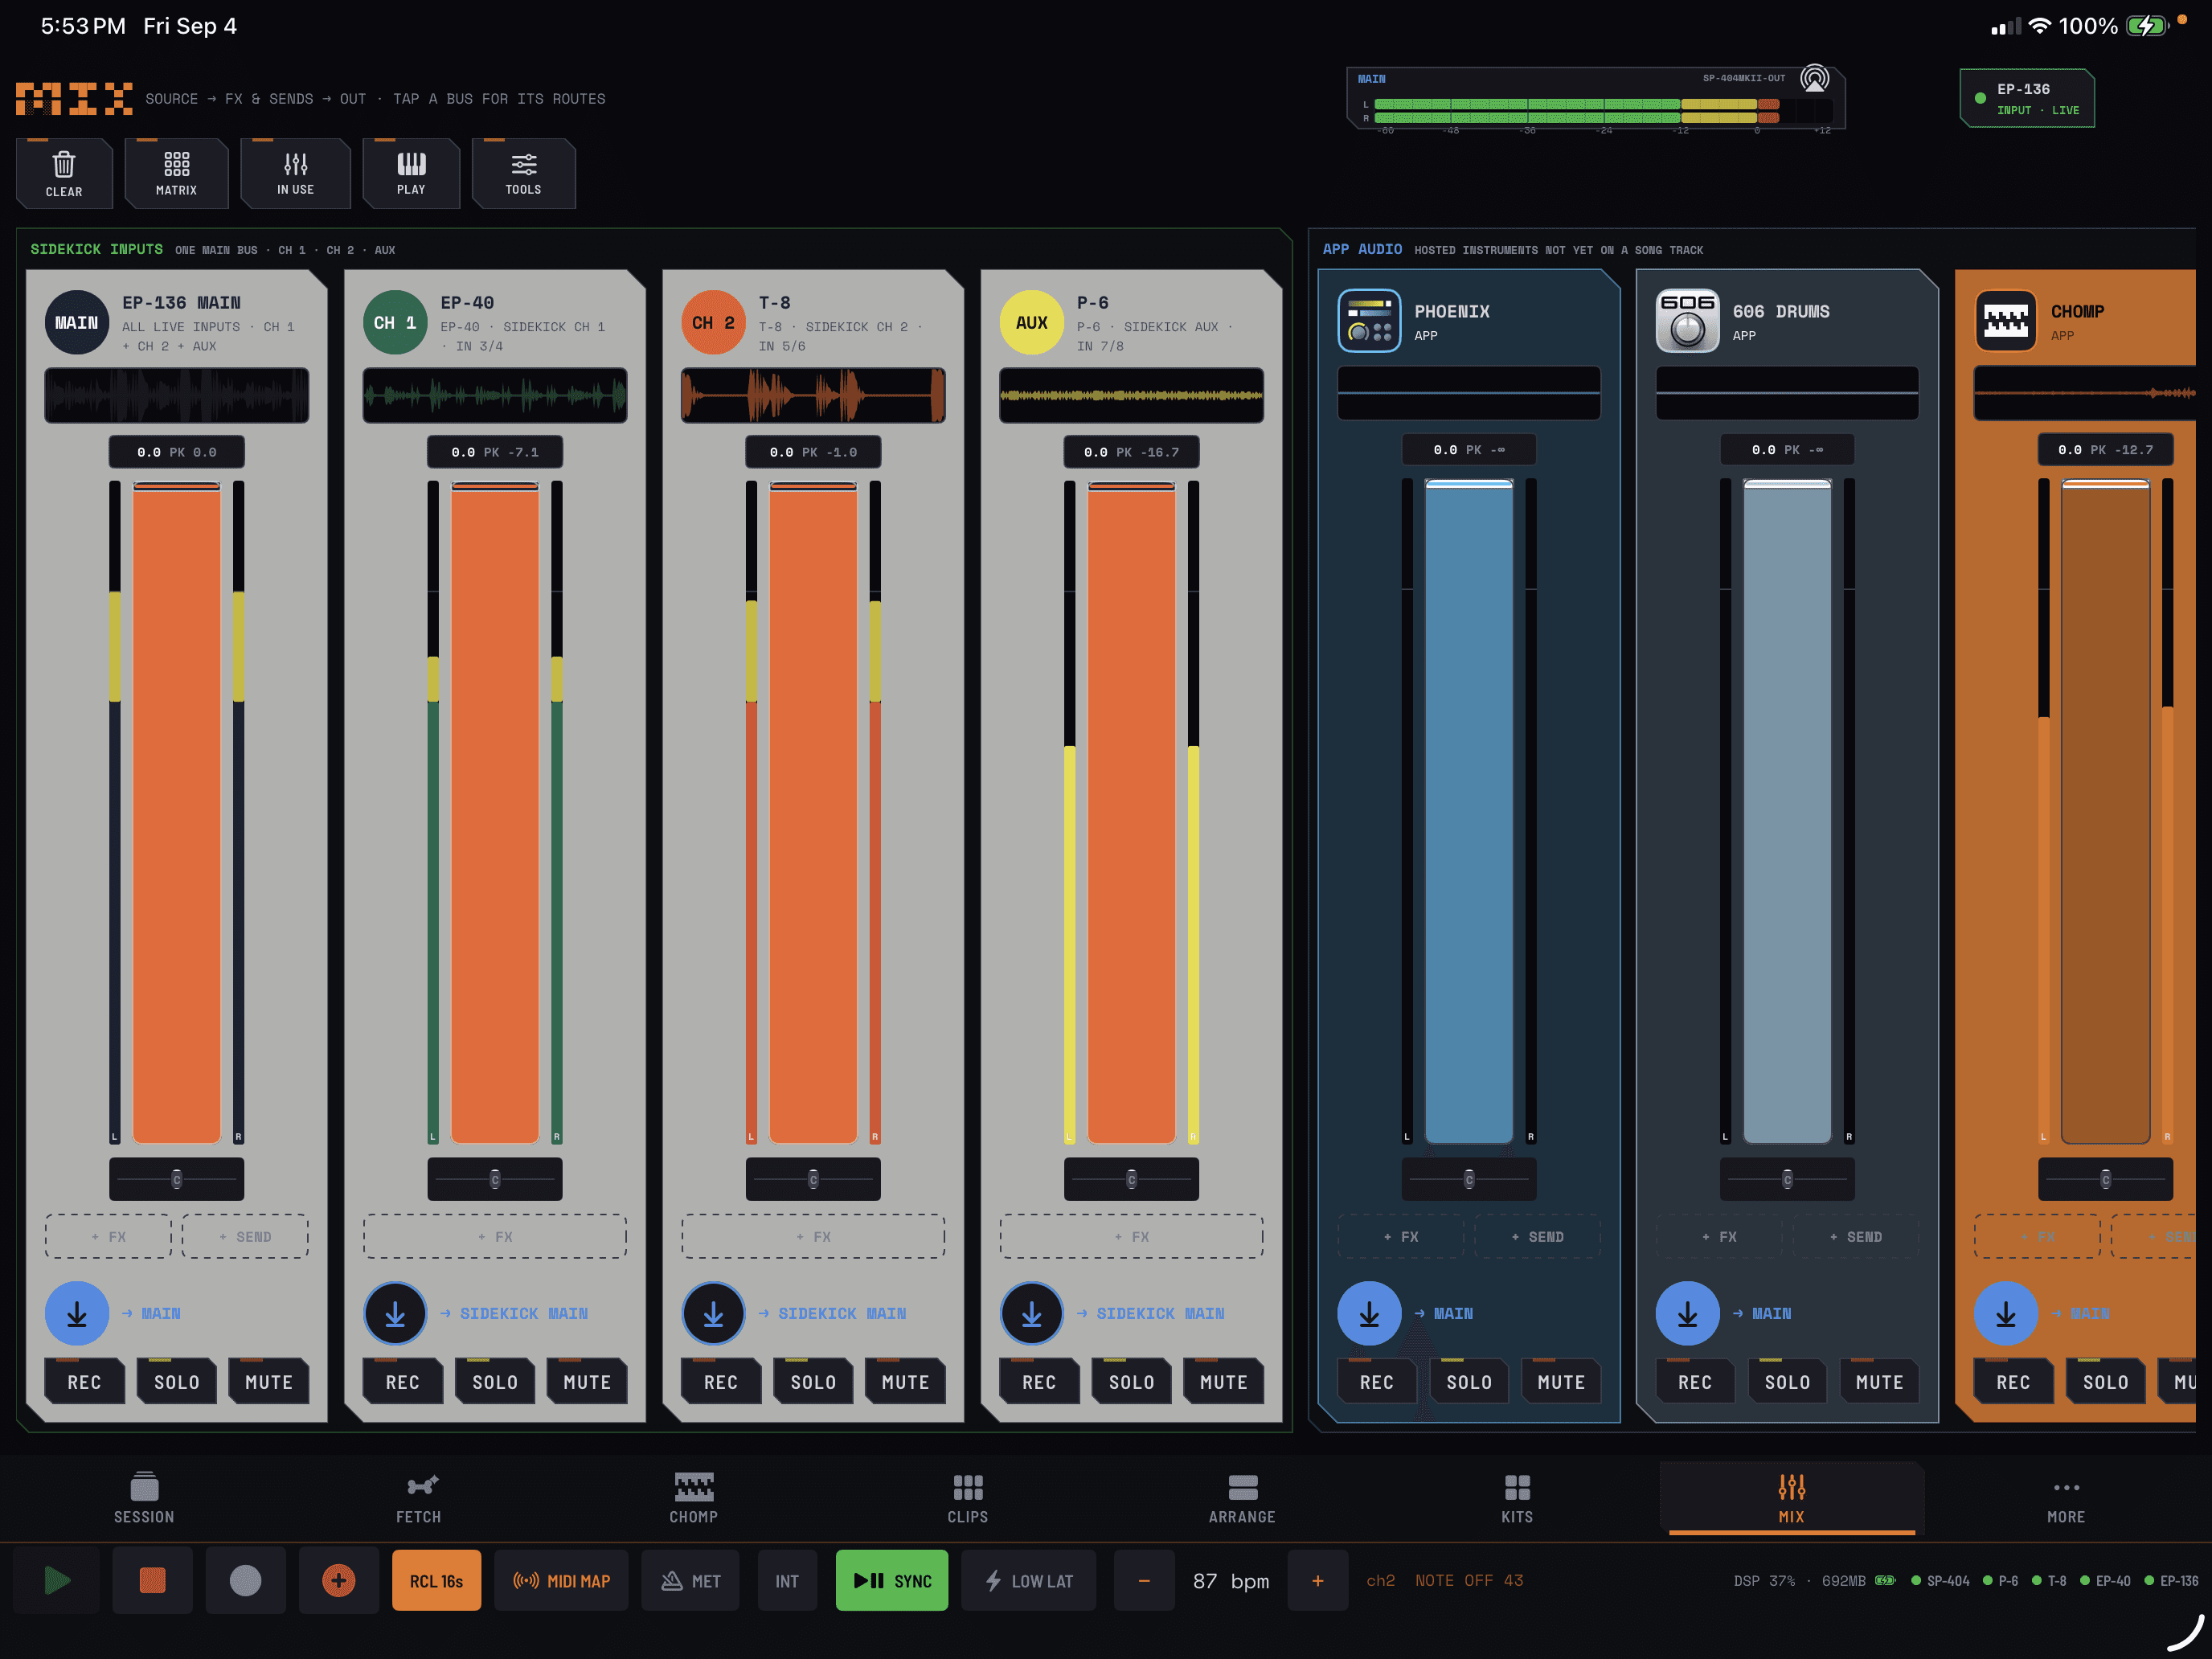Image resolution: width=2212 pixels, height=1659 pixels.
Task: Open the 606 Drums app icon
Action: [1687, 320]
